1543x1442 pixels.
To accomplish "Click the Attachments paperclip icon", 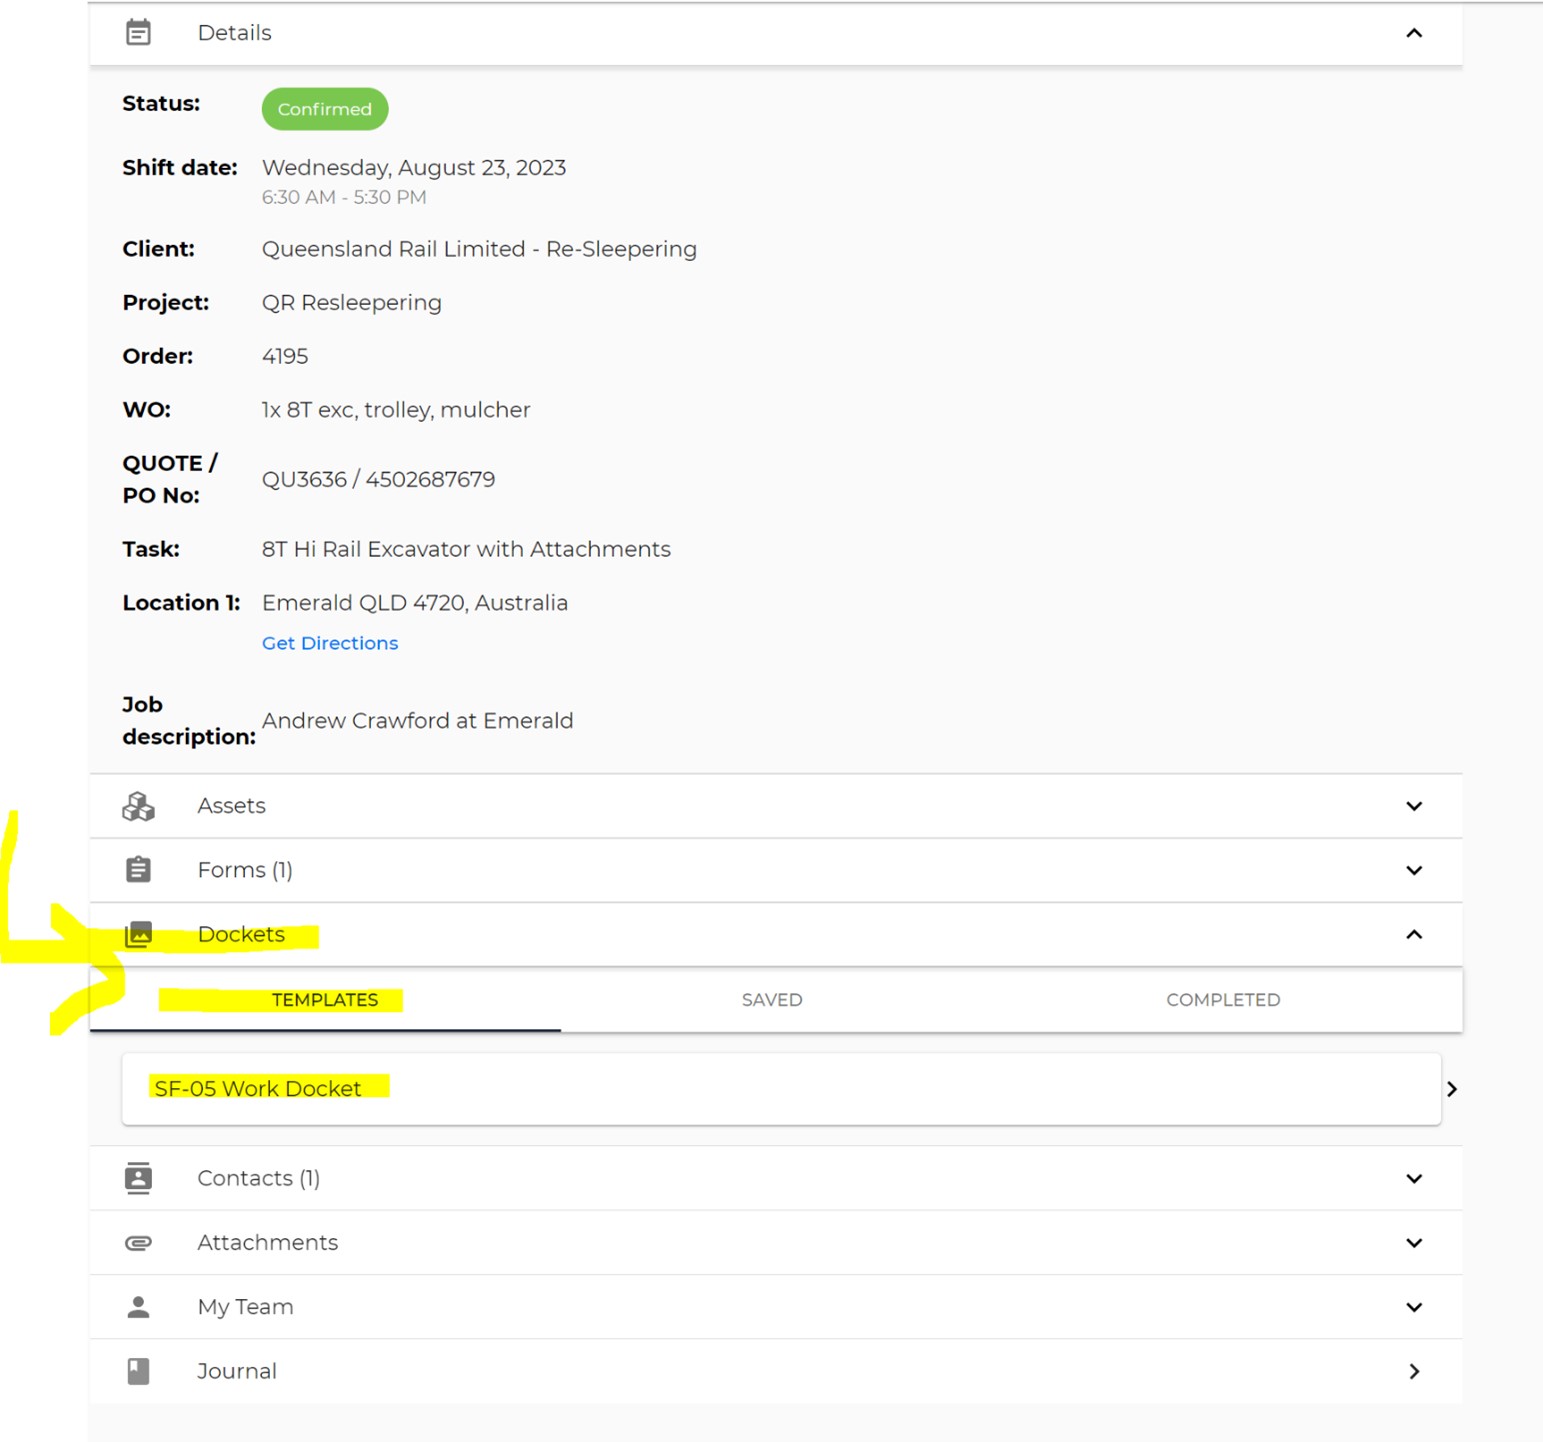I will (138, 1243).
